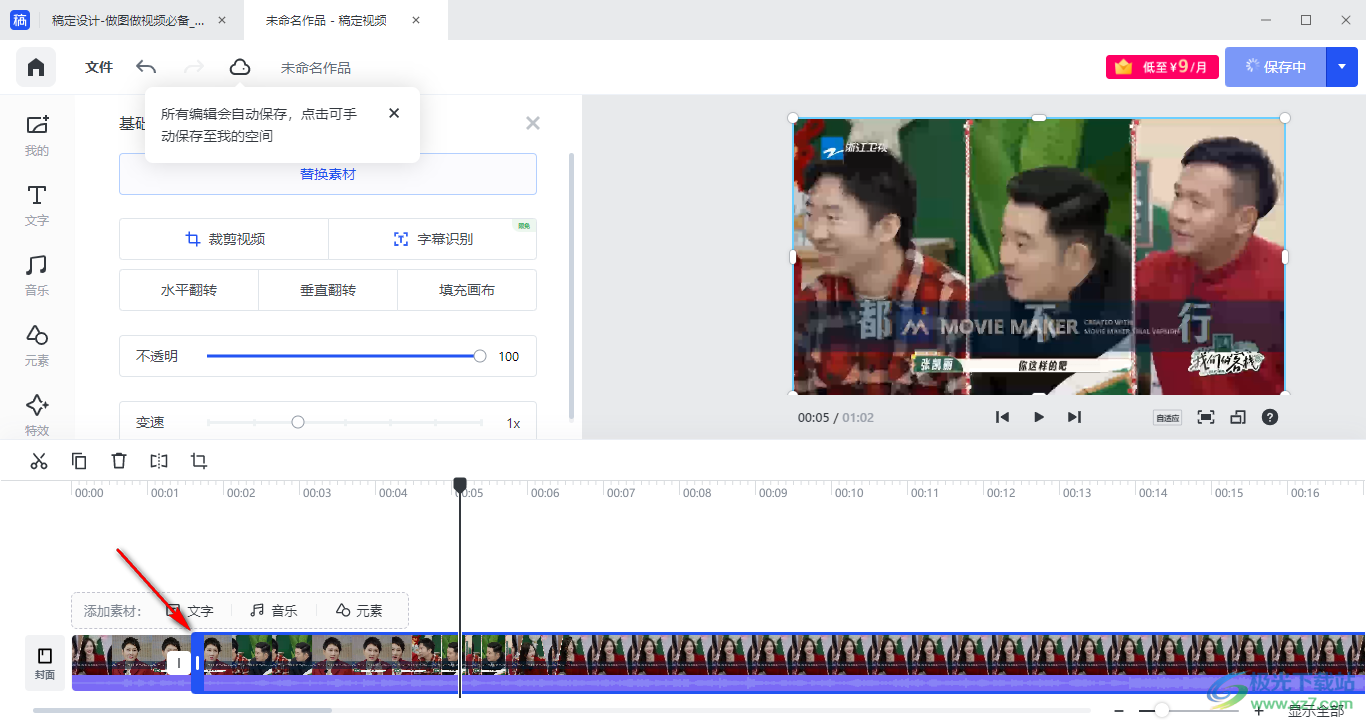The image size is (1366, 720).
Task: Go to the home page icon
Action: click(x=36, y=67)
